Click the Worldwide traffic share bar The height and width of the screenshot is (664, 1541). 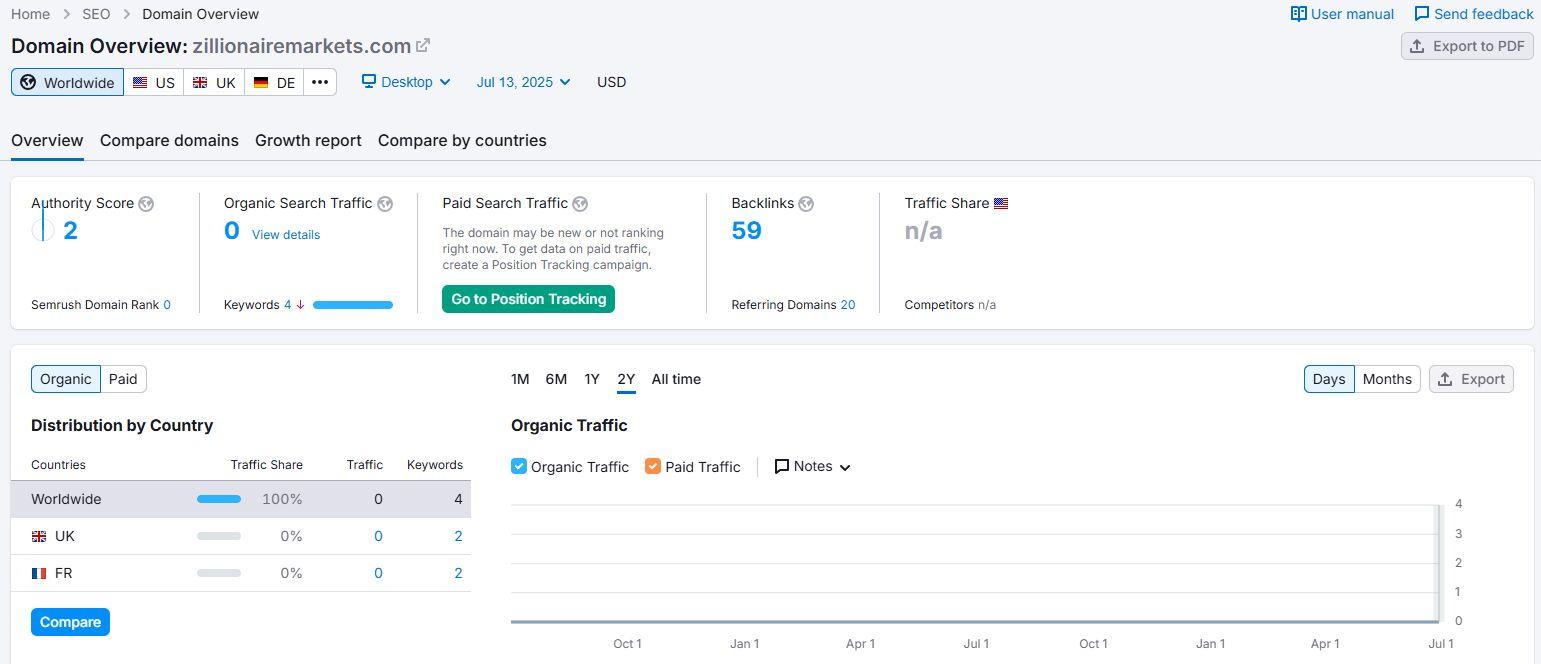coord(219,499)
